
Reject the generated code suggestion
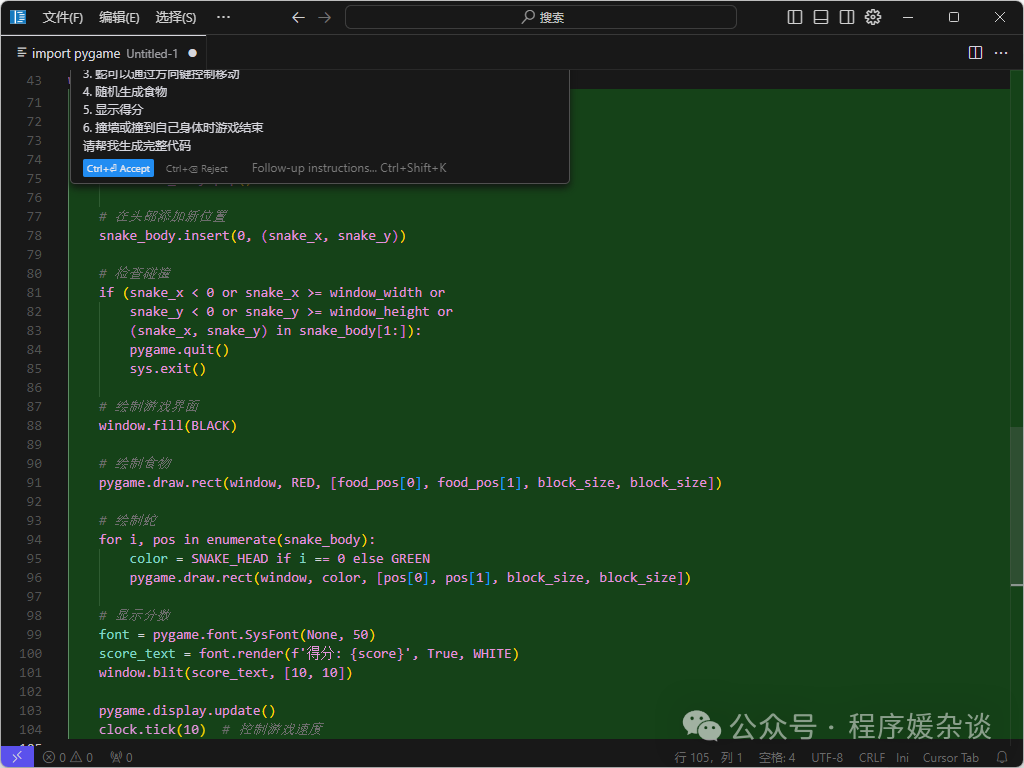coord(197,169)
